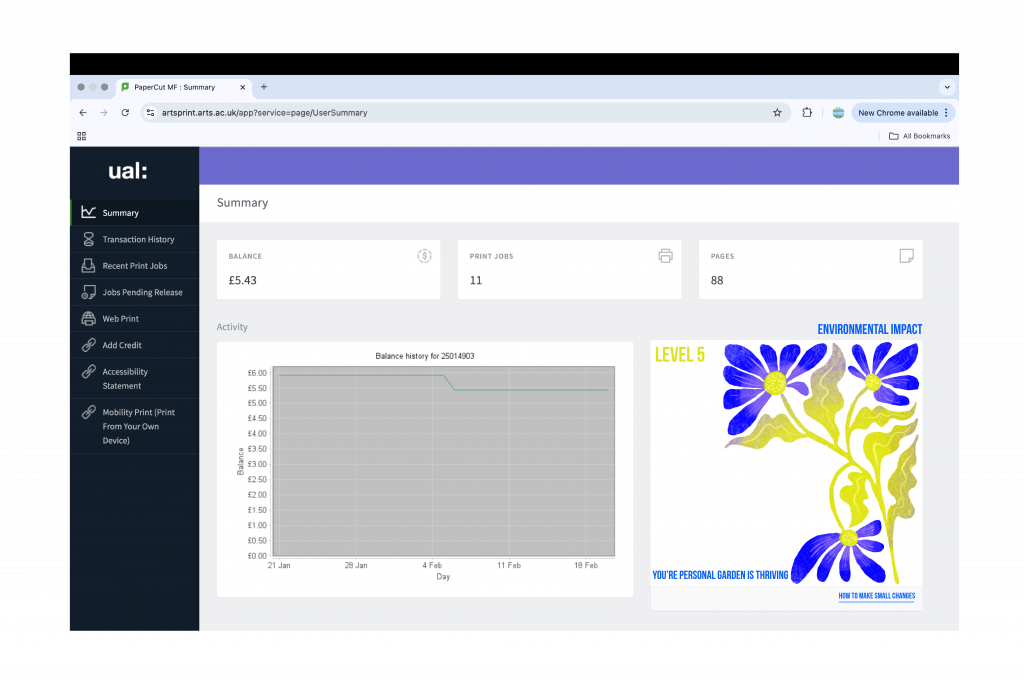Open a new browser tab
Screen dimensions: 1024x684
tap(264, 87)
